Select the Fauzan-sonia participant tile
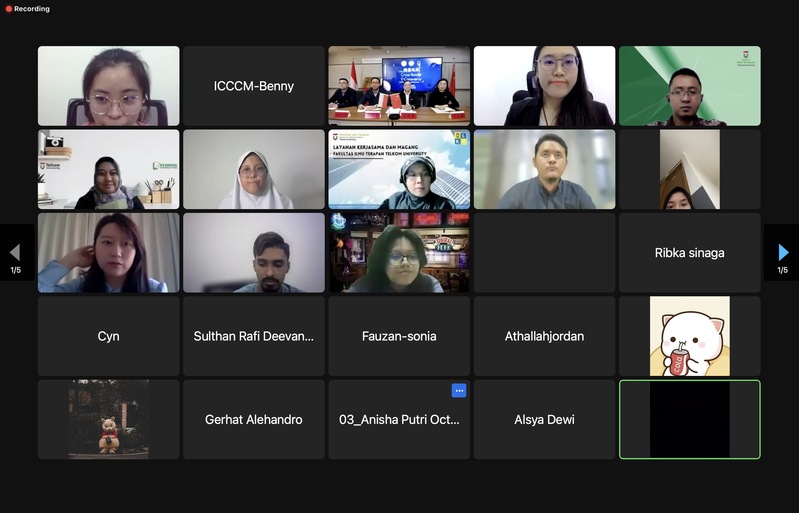This screenshot has height=513, width=799. 399,336
